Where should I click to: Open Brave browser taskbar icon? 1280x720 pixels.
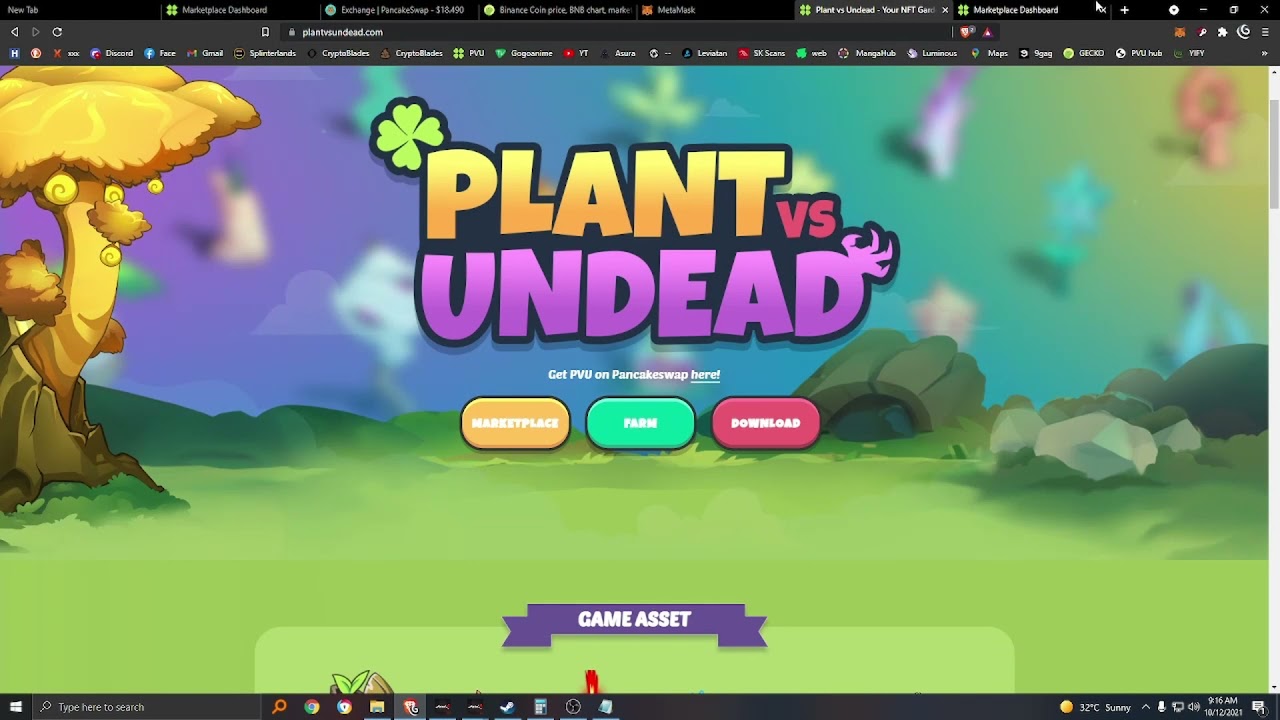[410, 707]
